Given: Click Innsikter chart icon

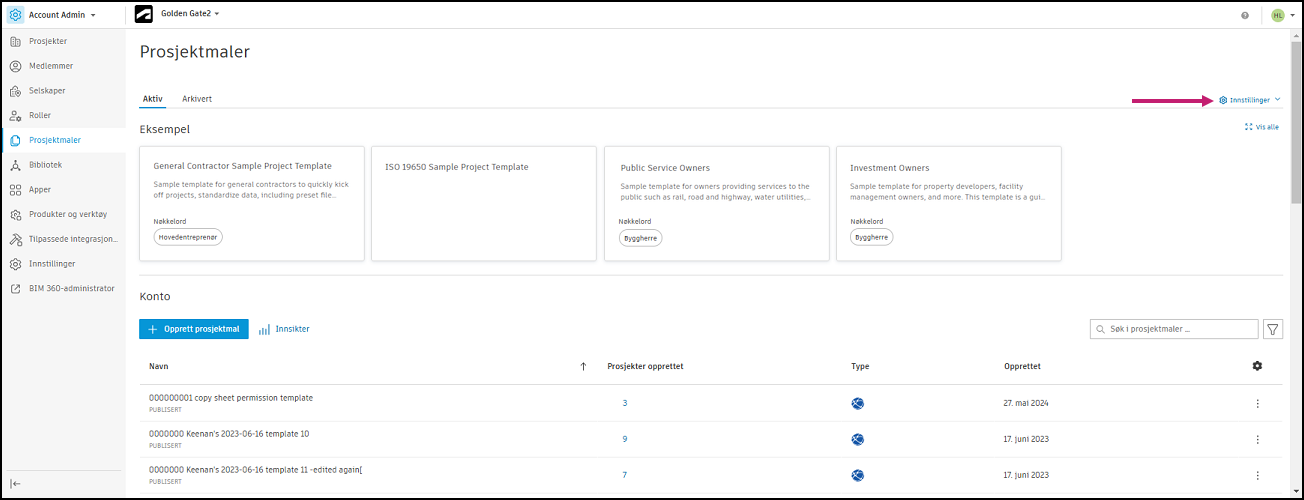Looking at the screenshot, I should pos(265,329).
